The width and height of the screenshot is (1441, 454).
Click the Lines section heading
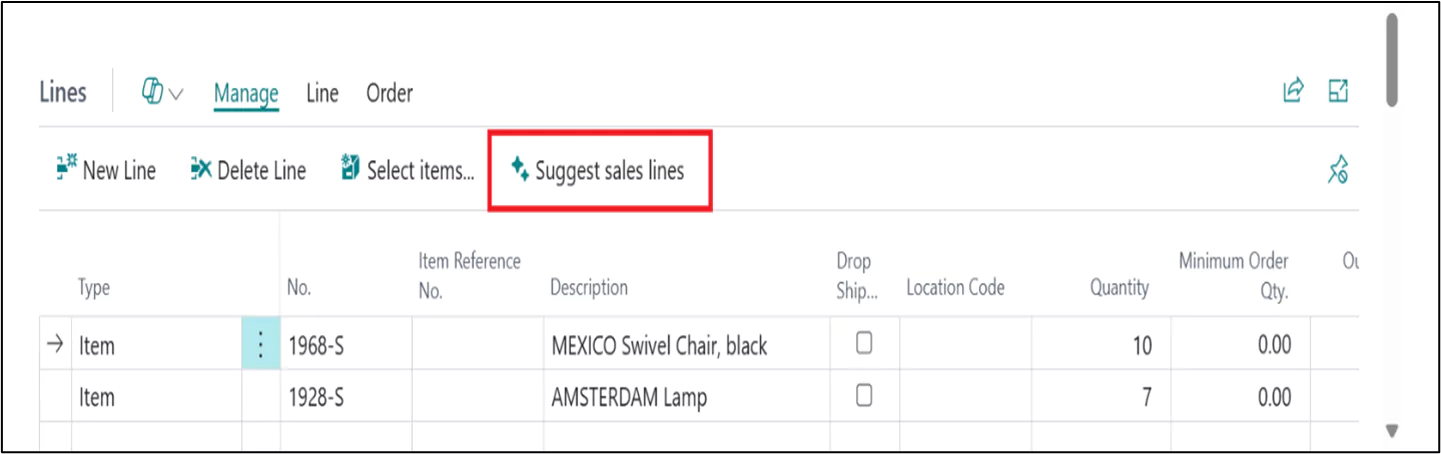pos(63,93)
